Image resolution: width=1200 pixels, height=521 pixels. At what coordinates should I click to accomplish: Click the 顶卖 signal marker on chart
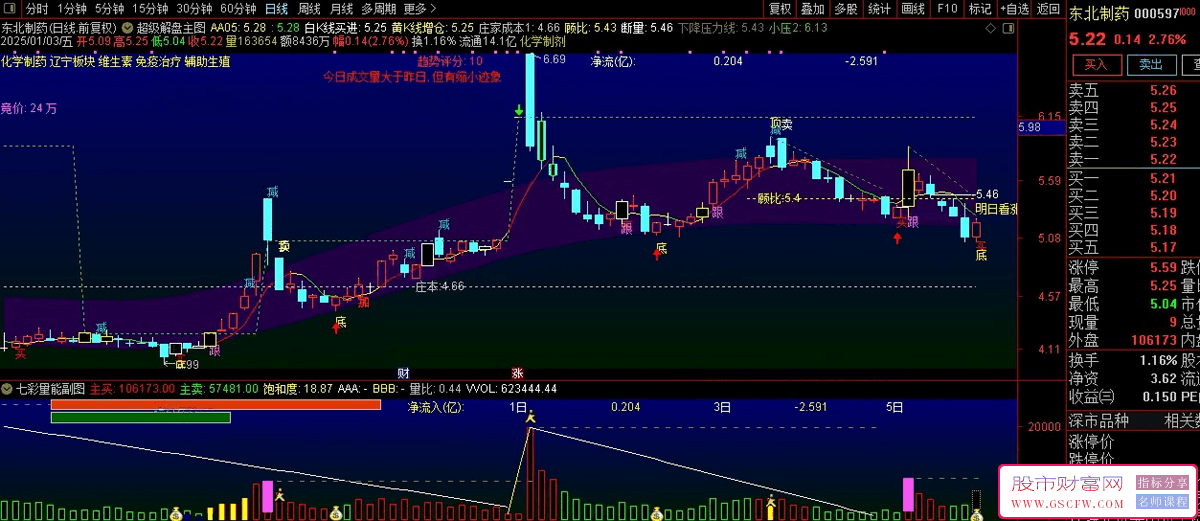(x=781, y=124)
